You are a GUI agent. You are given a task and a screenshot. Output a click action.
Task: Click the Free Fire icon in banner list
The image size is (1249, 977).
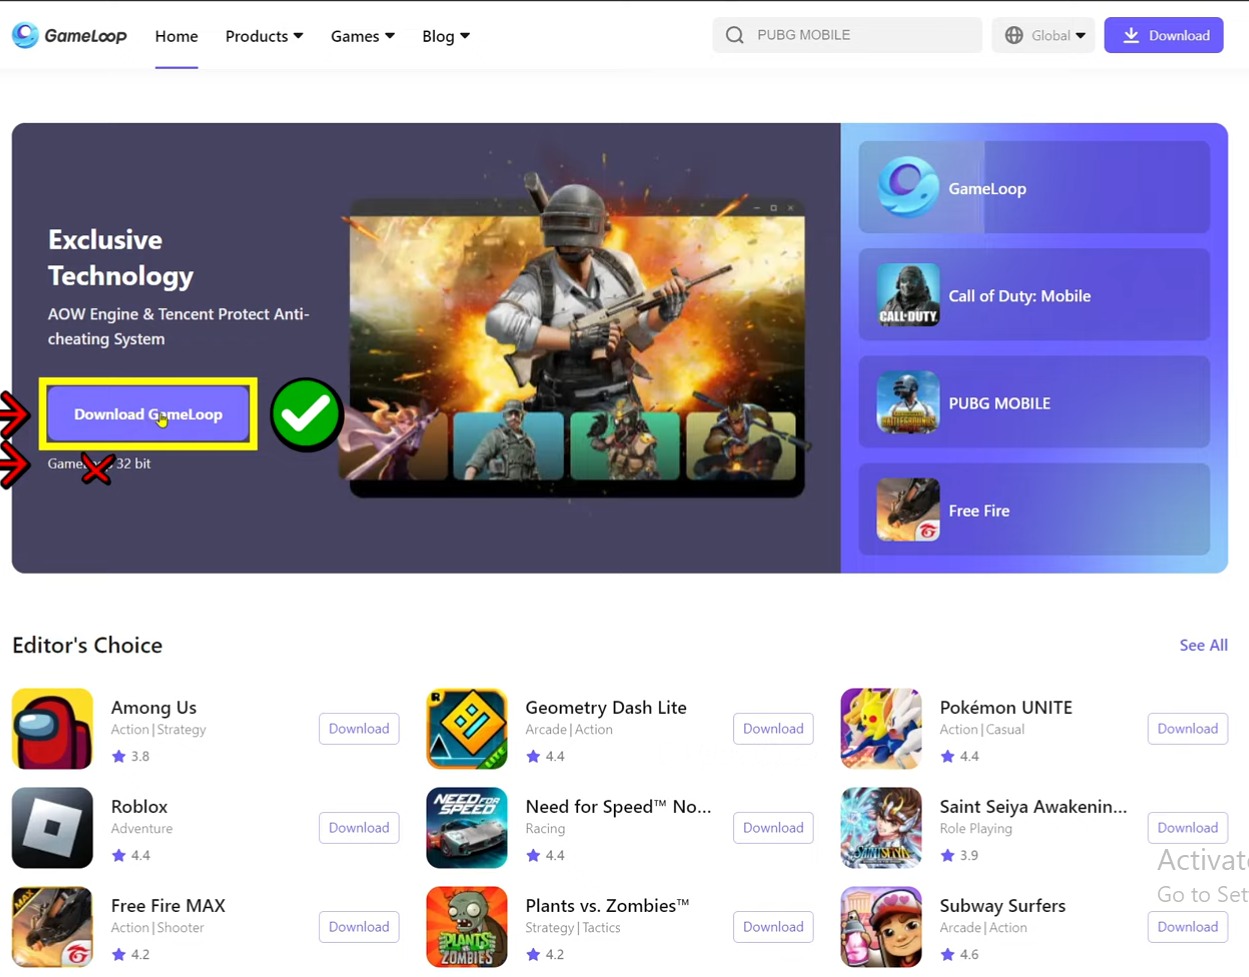(908, 510)
